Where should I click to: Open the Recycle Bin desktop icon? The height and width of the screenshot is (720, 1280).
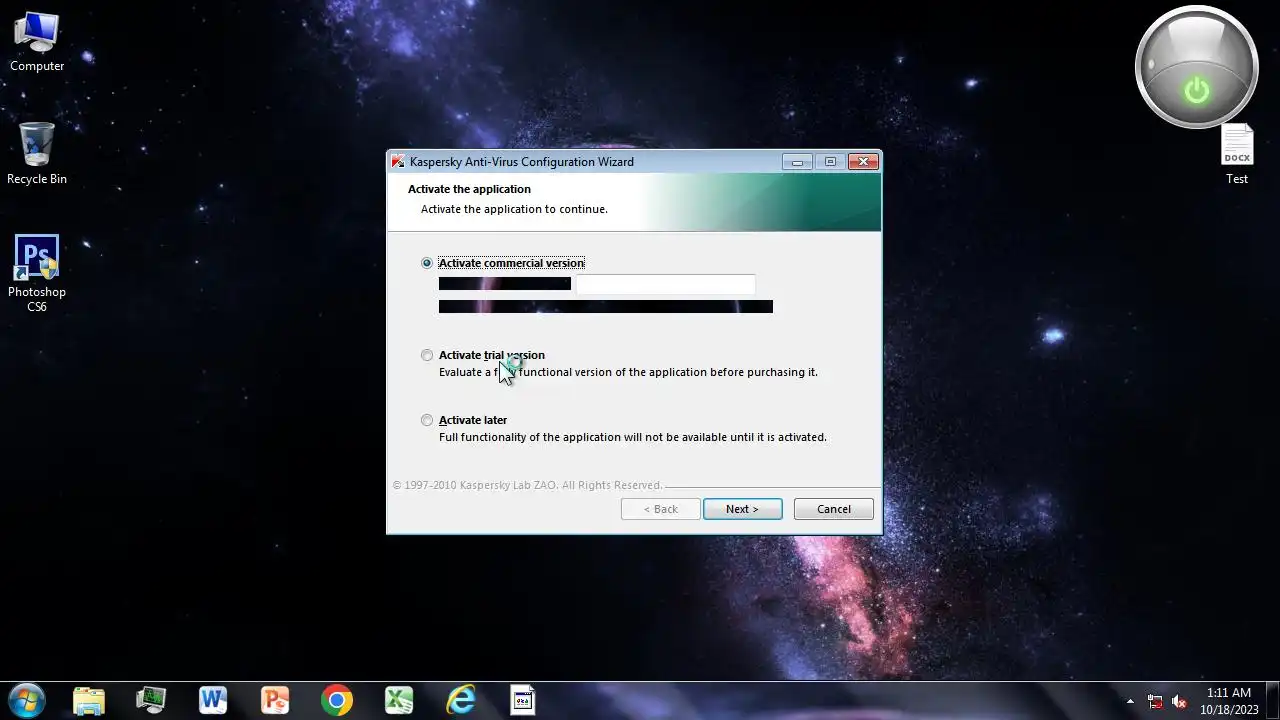37,154
